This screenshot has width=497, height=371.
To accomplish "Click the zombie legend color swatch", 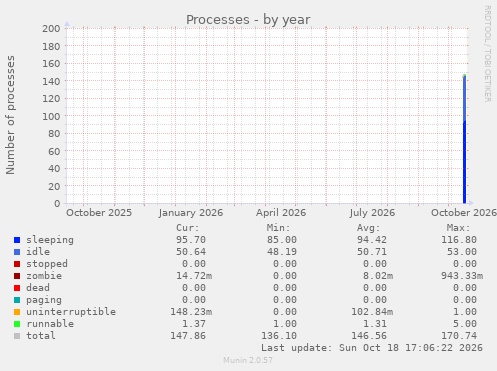I will point(17,276).
